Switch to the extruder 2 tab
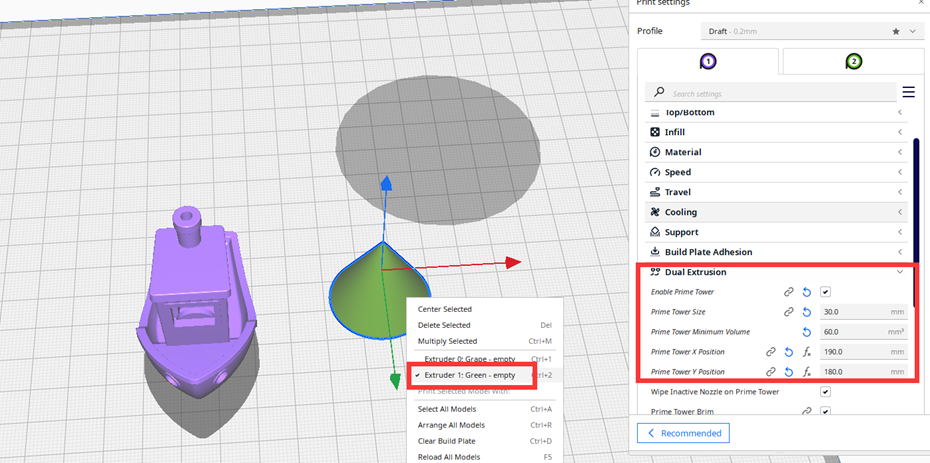930x463 pixels. pyautogui.click(x=853, y=61)
